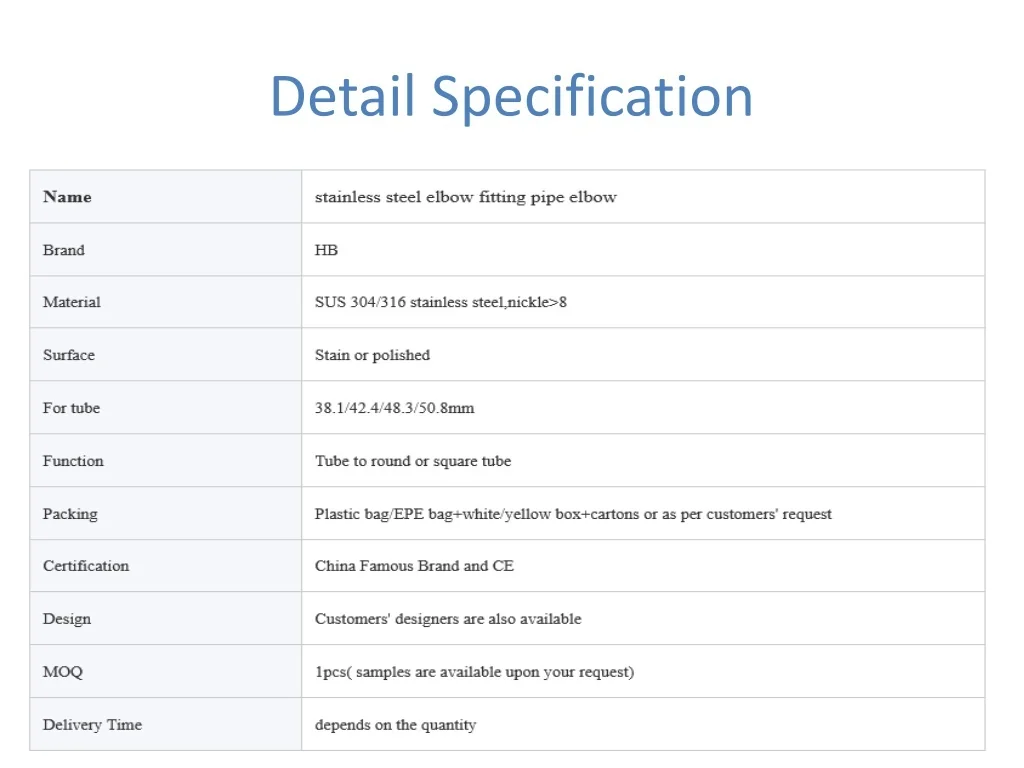The height and width of the screenshot is (768, 1024).
Task: Click the Detail Specification heading
Action: point(511,97)
